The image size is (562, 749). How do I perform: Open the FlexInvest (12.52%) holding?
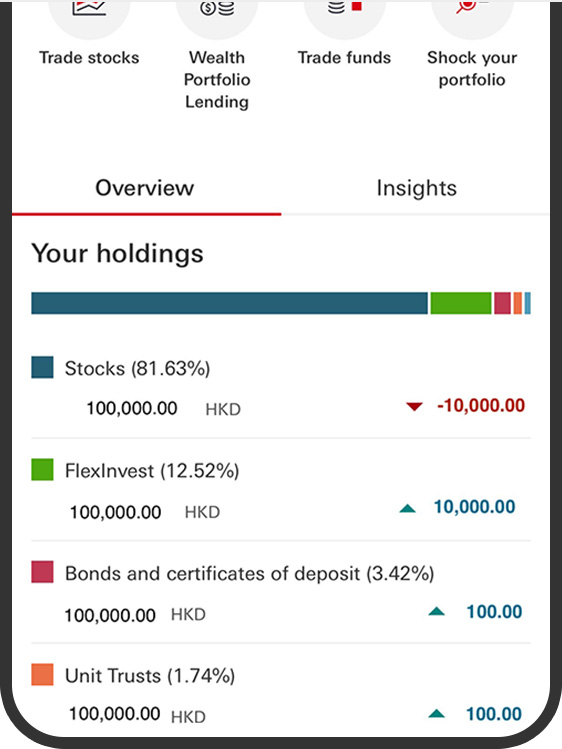281,490
